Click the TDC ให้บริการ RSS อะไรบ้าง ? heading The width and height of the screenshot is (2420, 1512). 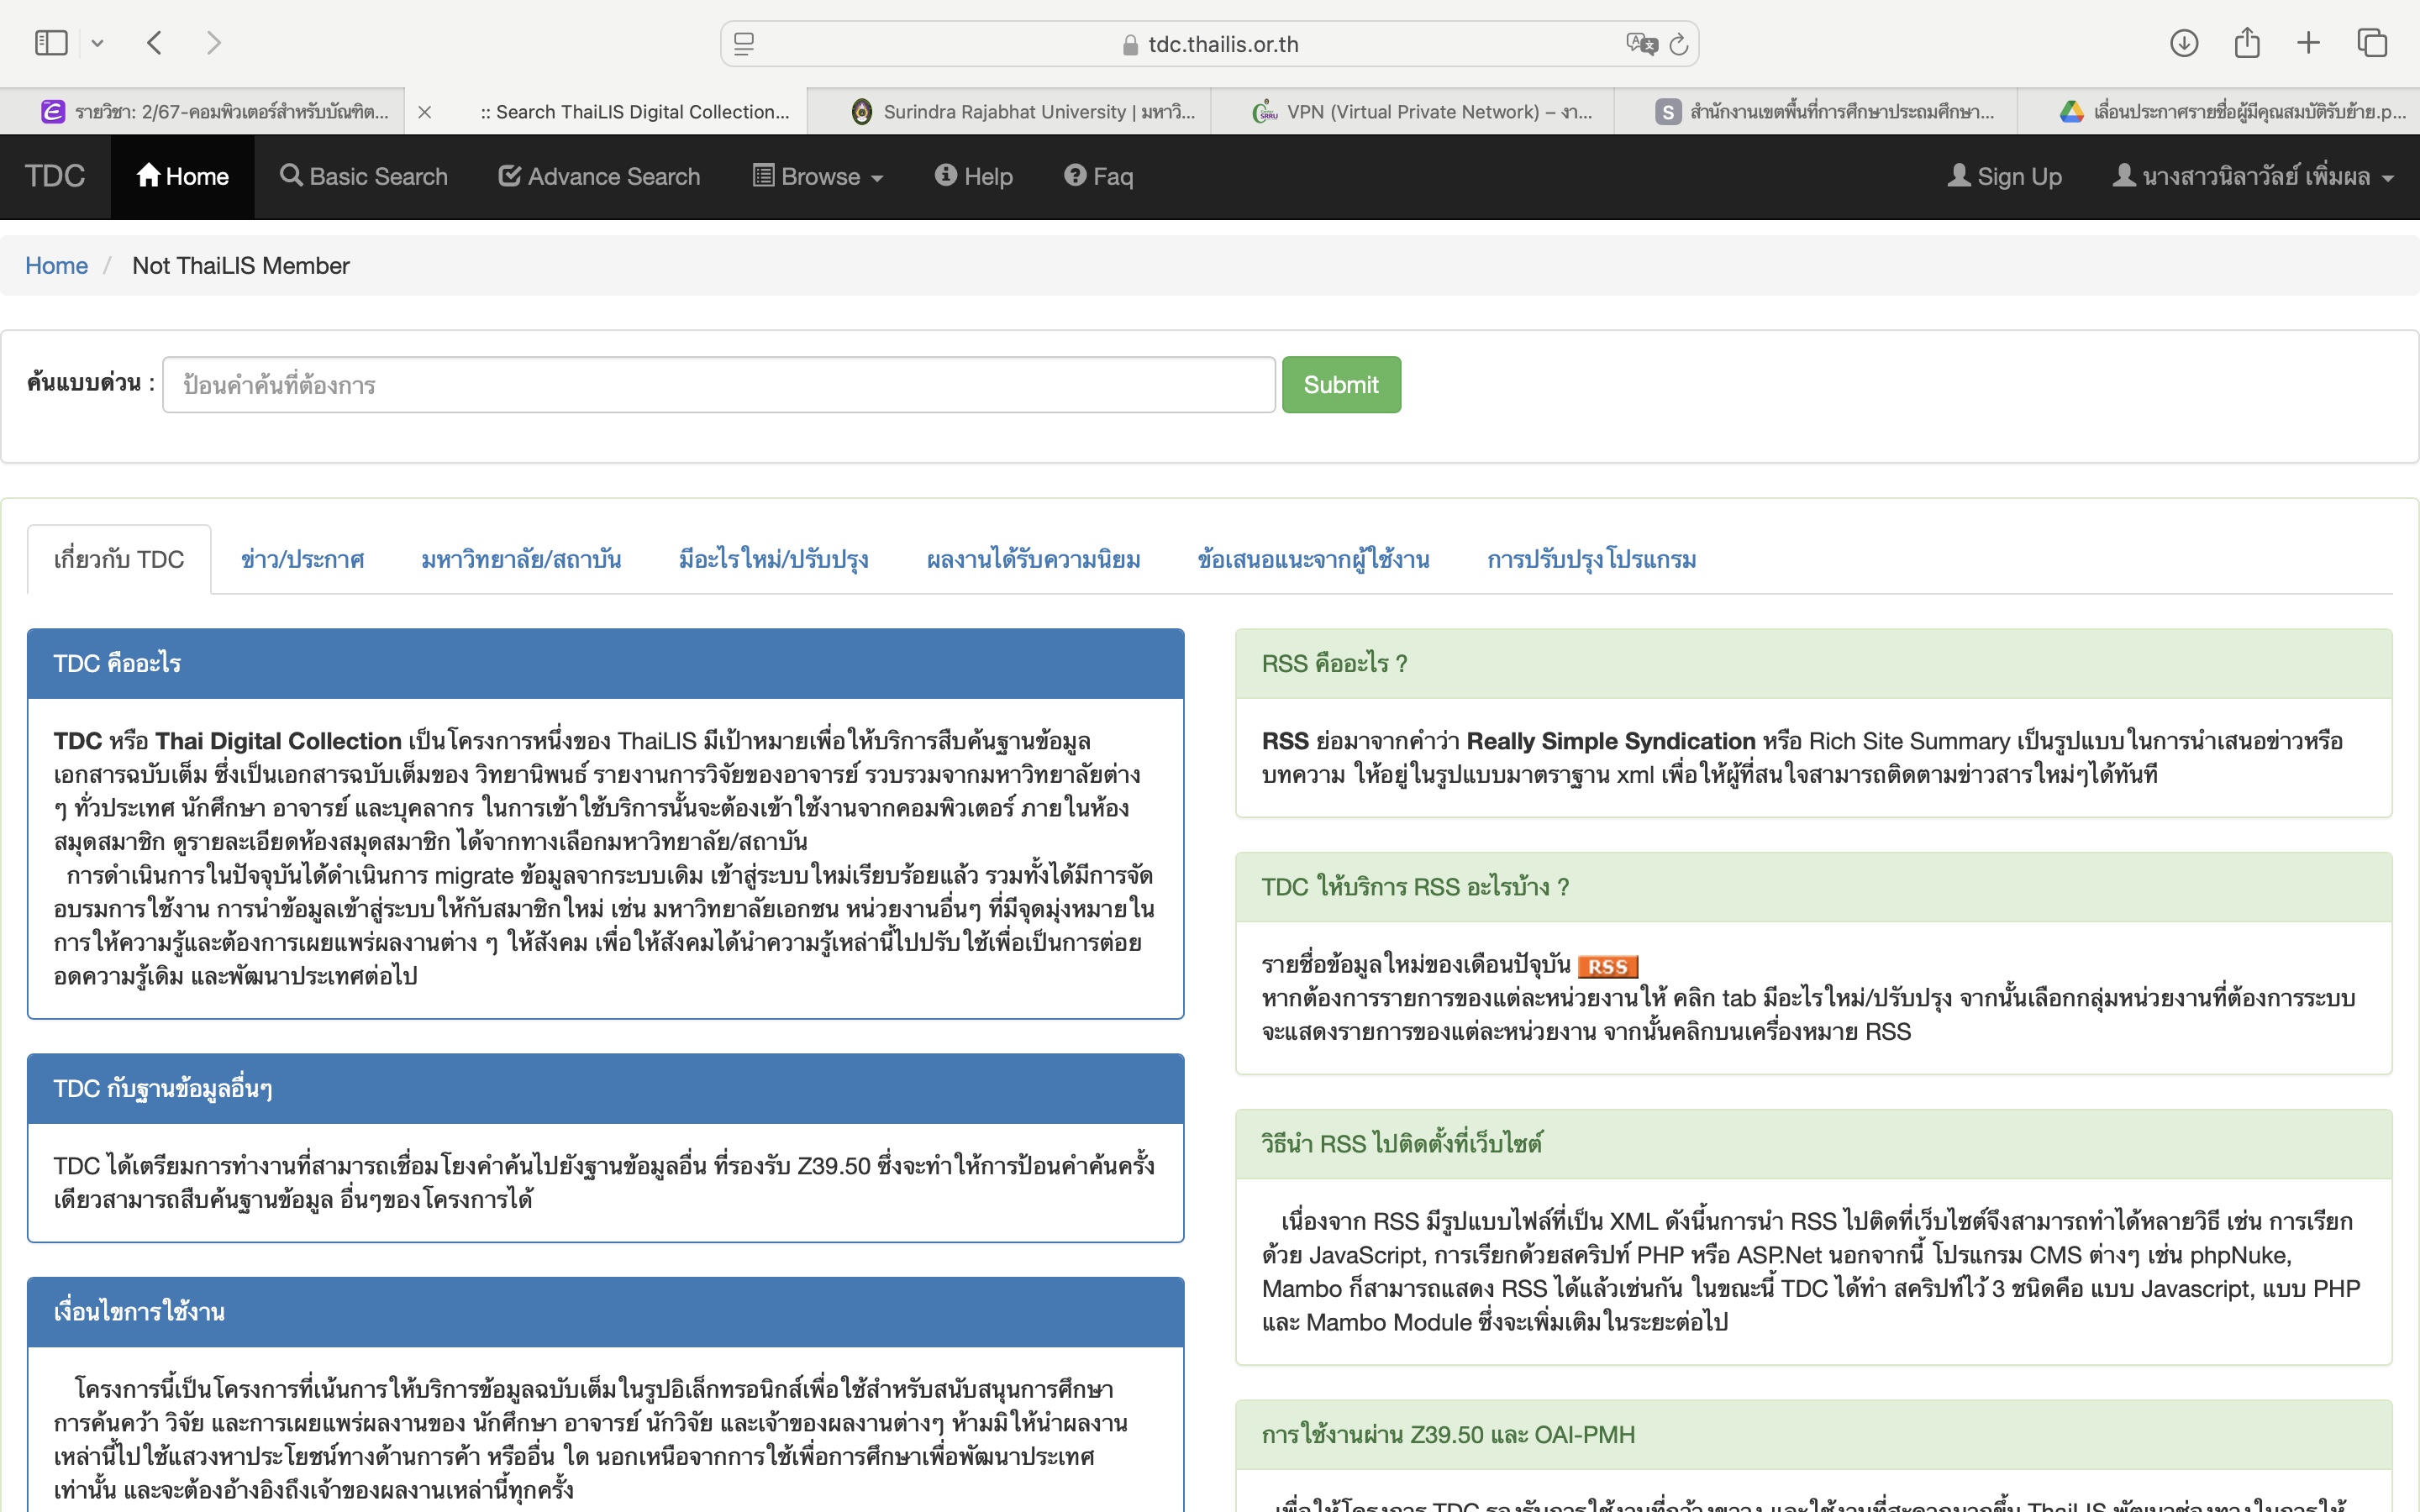coord(1813,887)
